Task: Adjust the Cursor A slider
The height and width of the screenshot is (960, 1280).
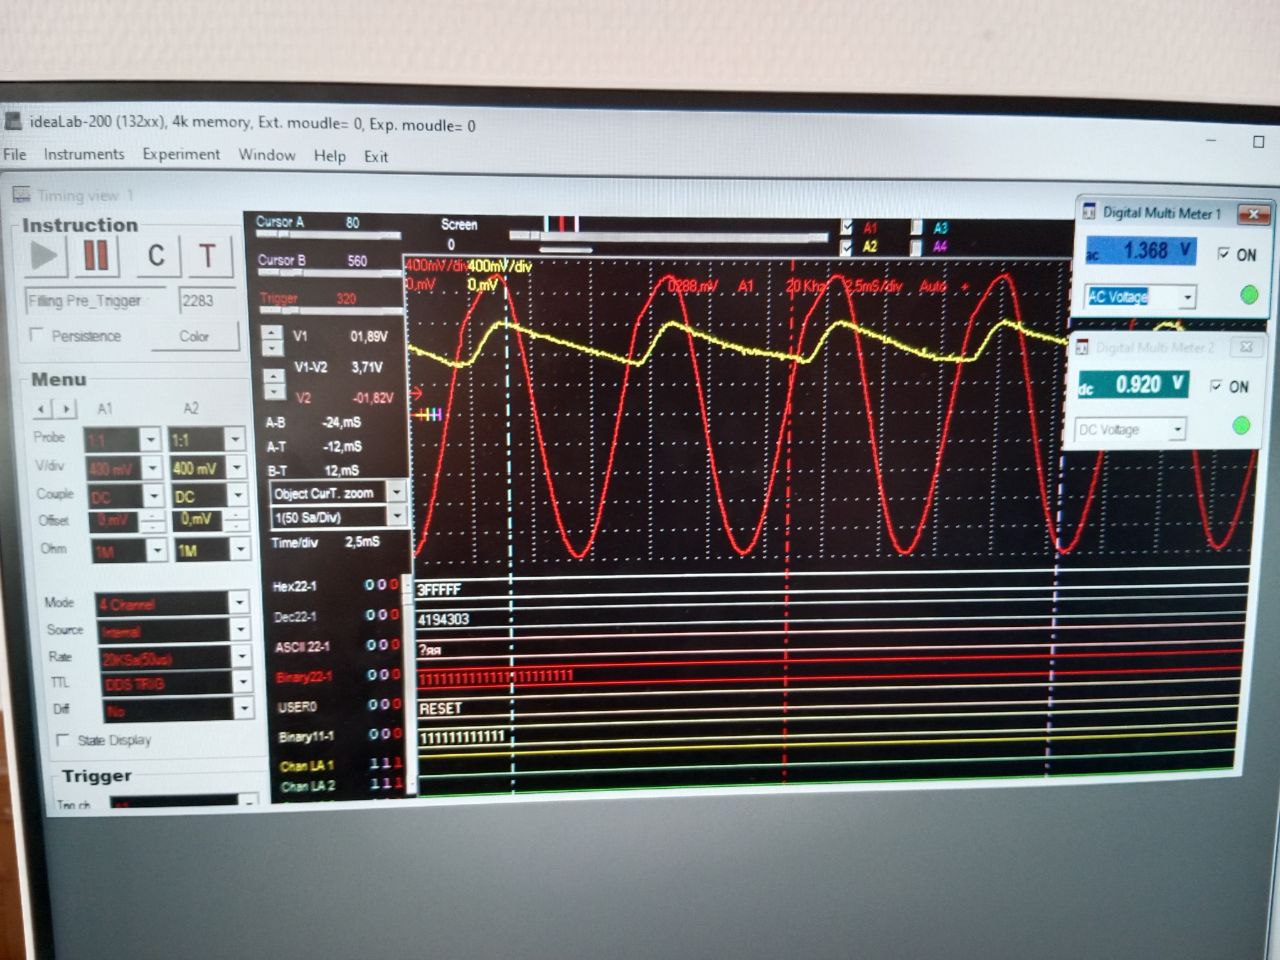Action: (329, 235)
